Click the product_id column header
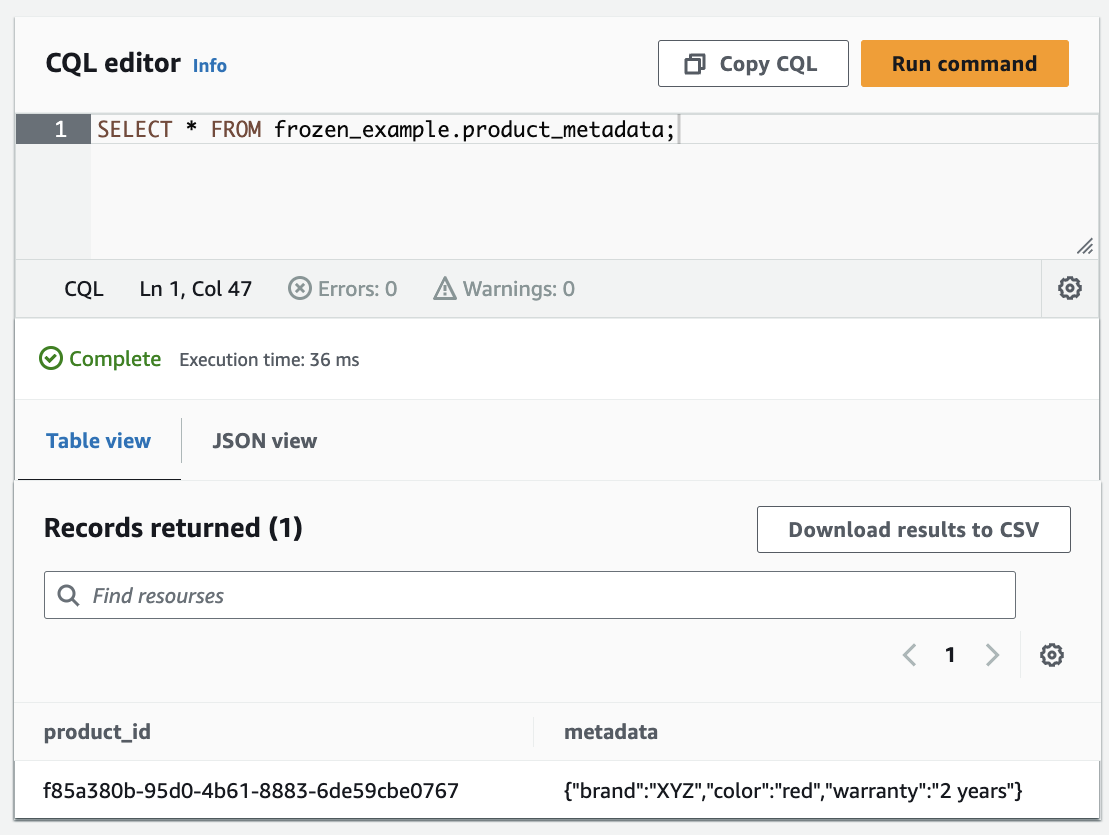The height and width of the screenshot is (835, 1109). (x=97, y=732)
